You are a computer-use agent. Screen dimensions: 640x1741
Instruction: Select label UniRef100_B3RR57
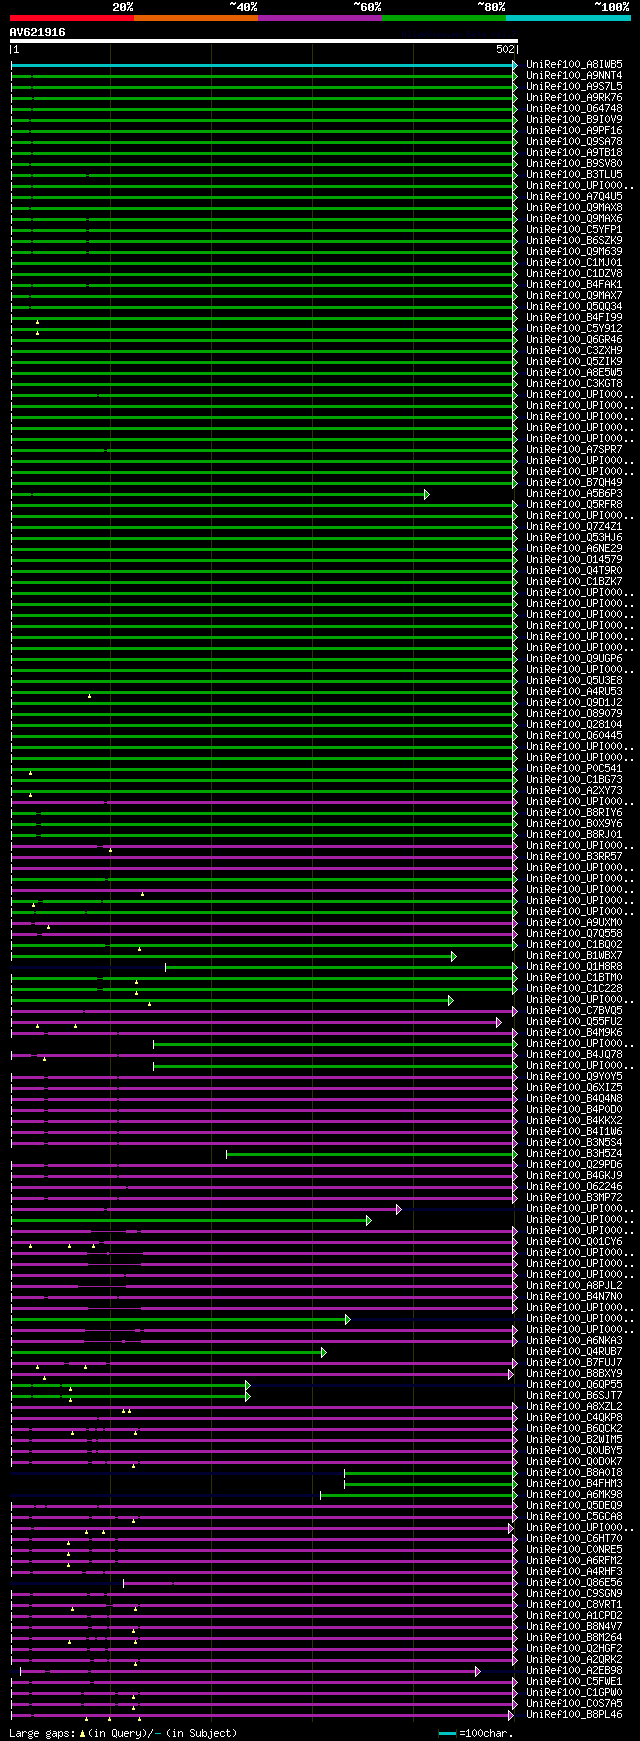(574, 857)
